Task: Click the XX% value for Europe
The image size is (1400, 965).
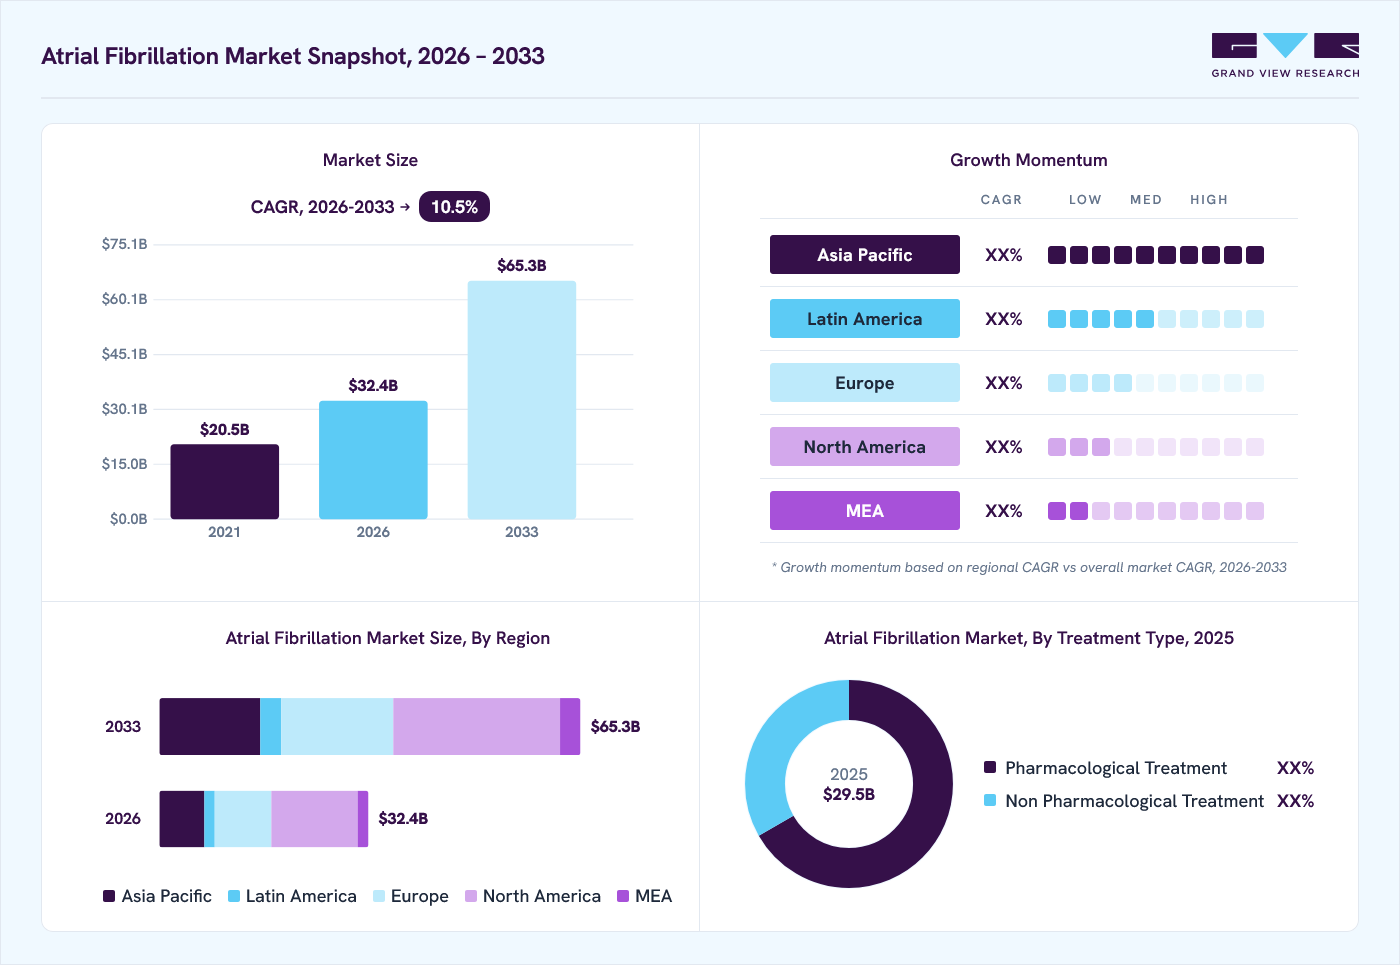Action: [1004, 383]
